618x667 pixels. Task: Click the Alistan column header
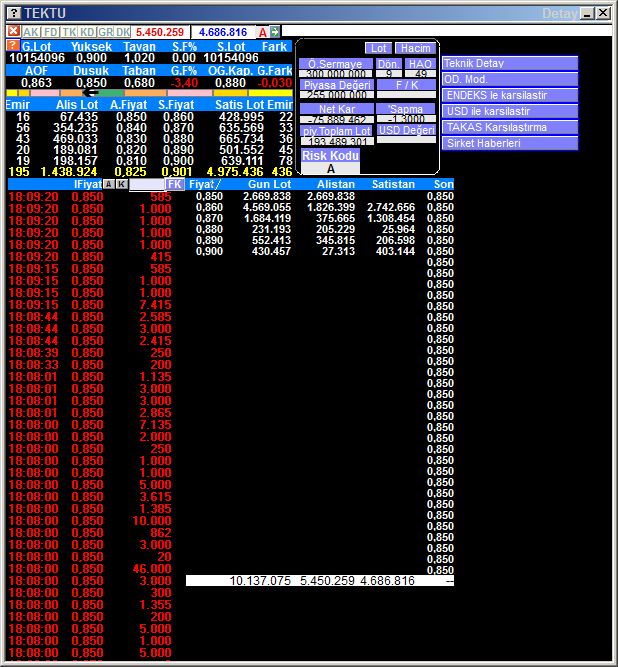[x=336, y=184]
